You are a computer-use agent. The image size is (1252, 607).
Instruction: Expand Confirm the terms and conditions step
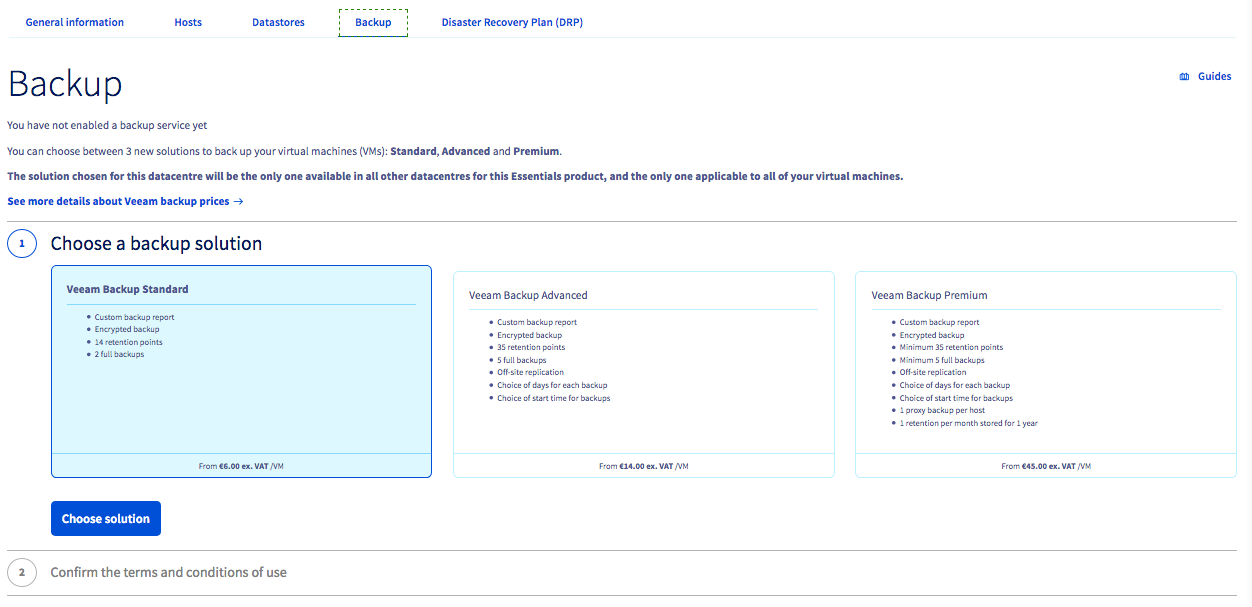tap(168, 573)
